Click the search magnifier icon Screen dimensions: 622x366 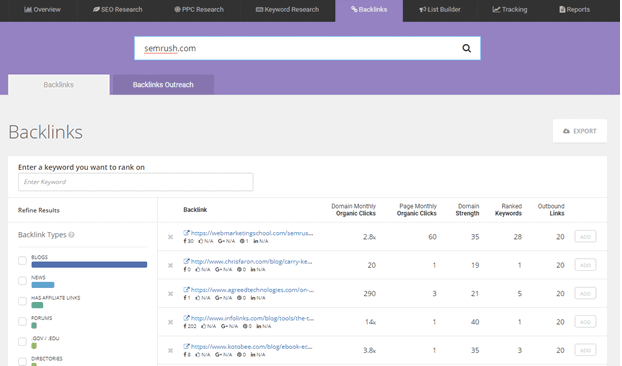coord(466,48)
